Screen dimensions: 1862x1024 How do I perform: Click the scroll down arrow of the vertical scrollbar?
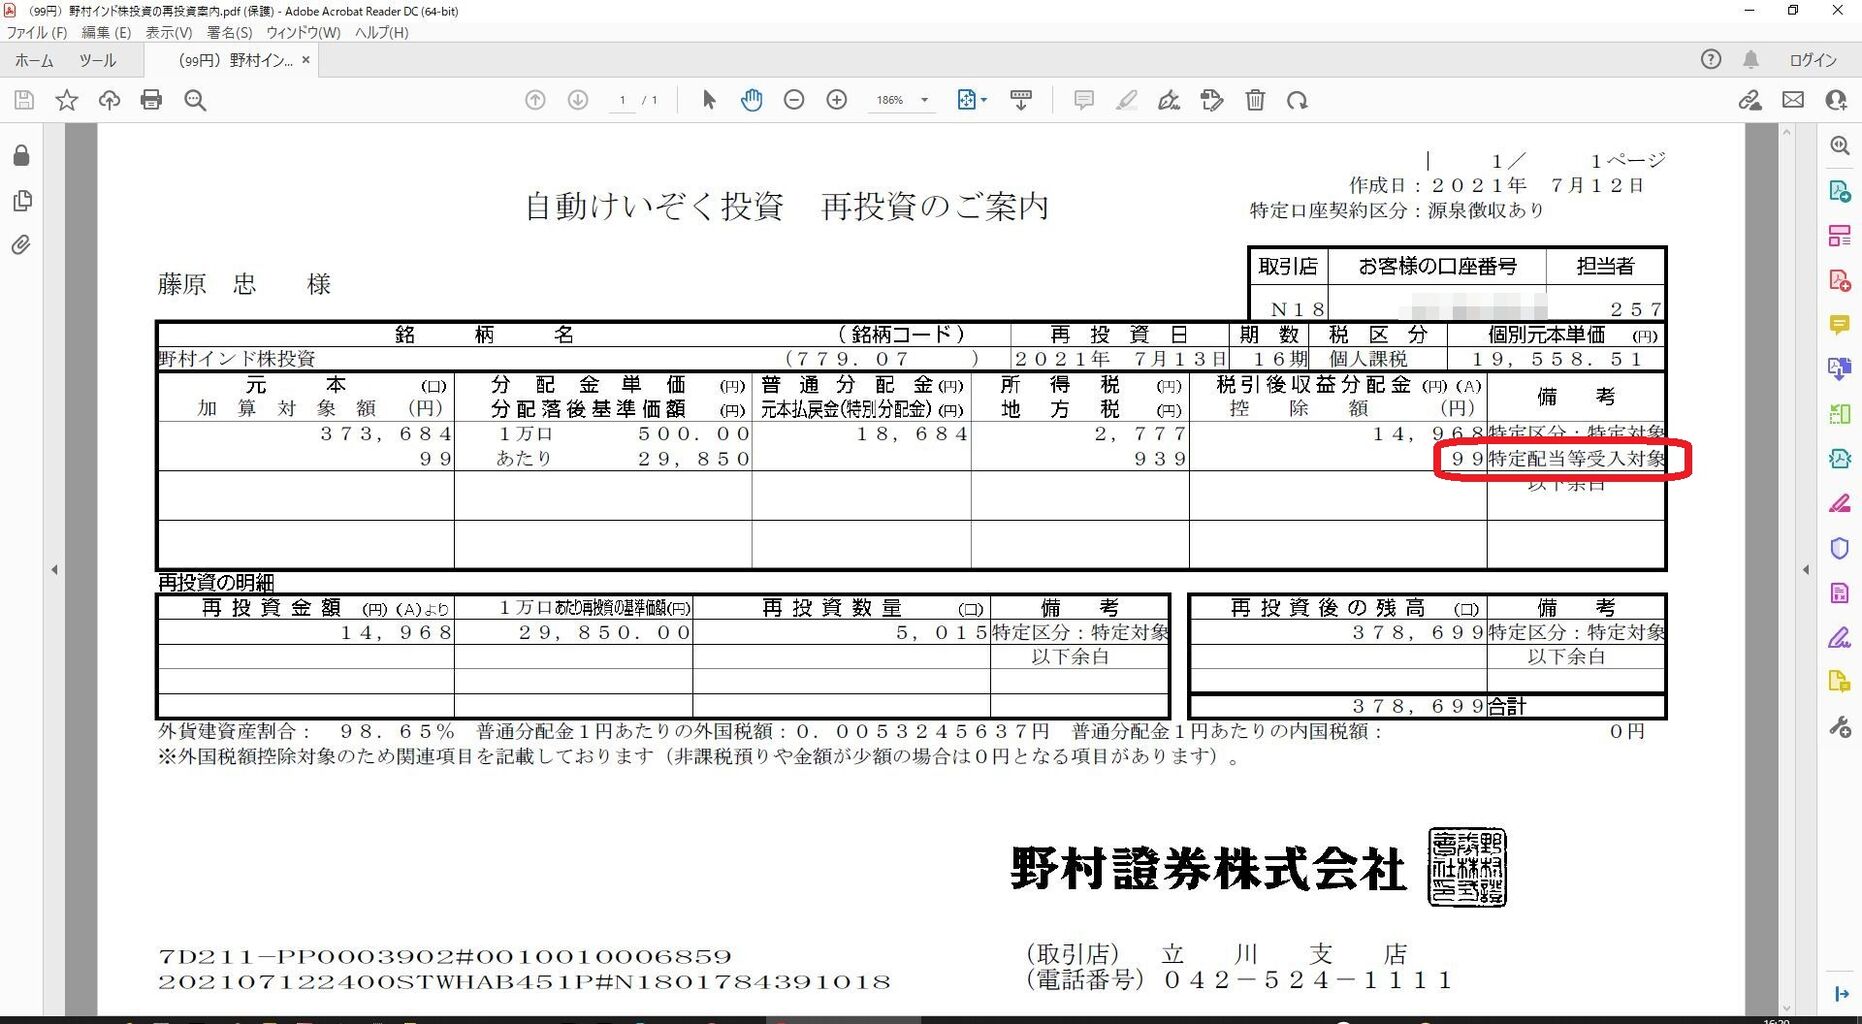(x=1787, y=1007)
